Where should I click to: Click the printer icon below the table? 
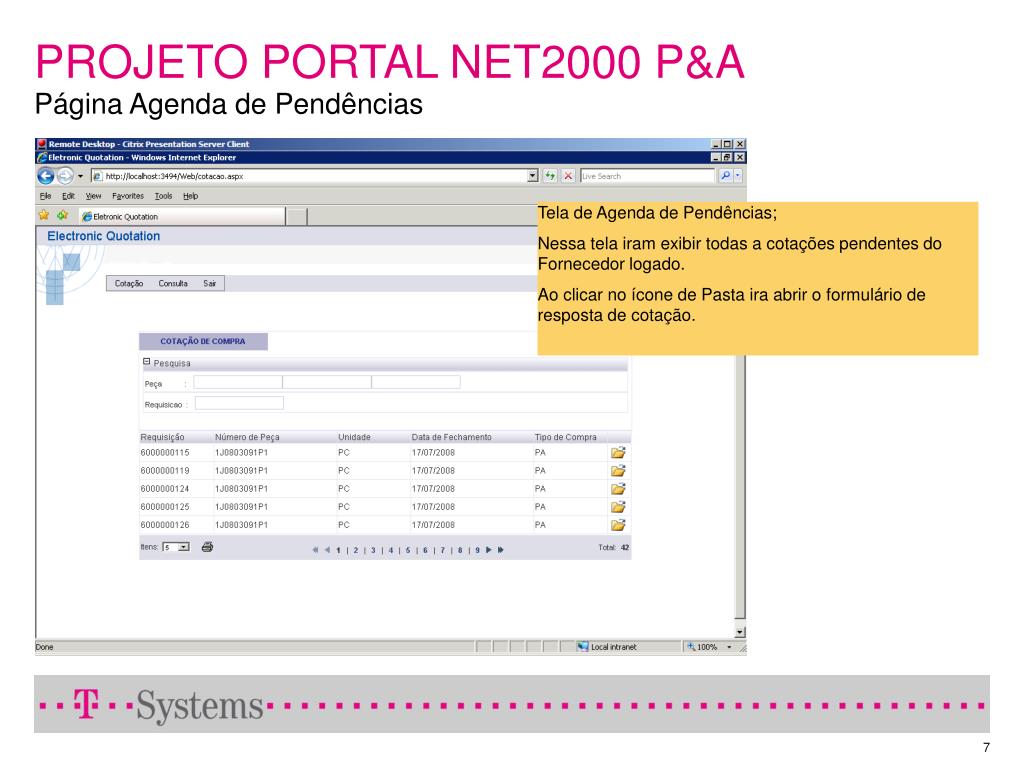click(x=207, y=547)
